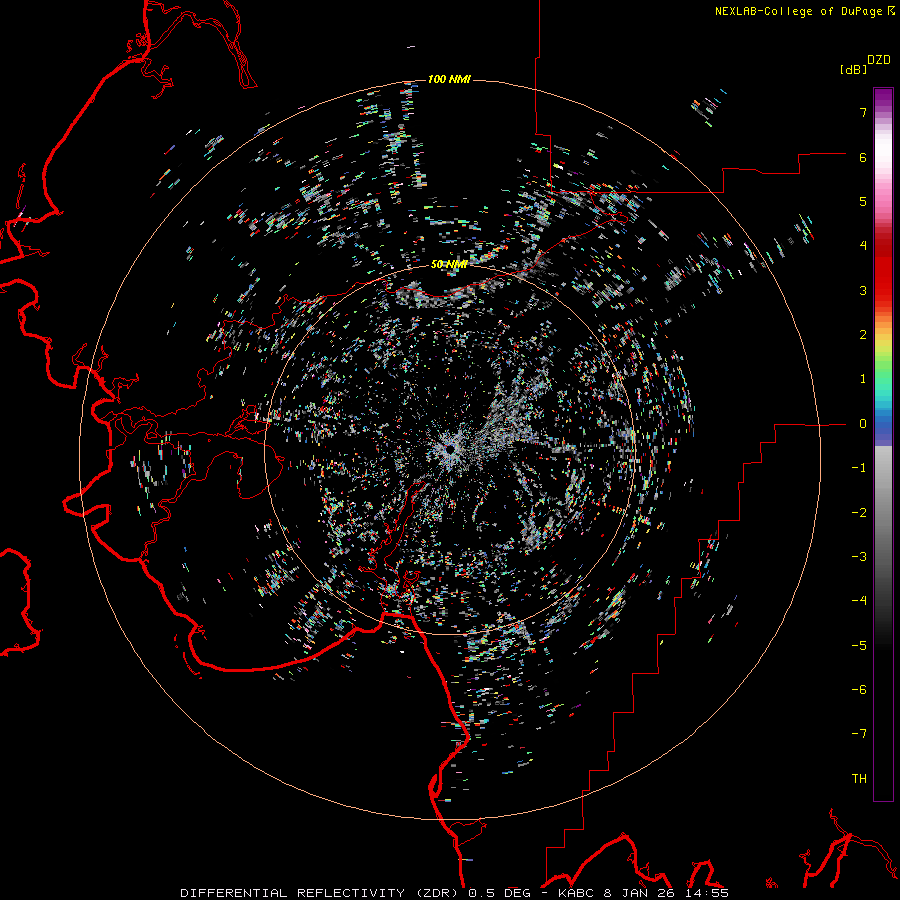Click the -7 value on the color scale

859,734
